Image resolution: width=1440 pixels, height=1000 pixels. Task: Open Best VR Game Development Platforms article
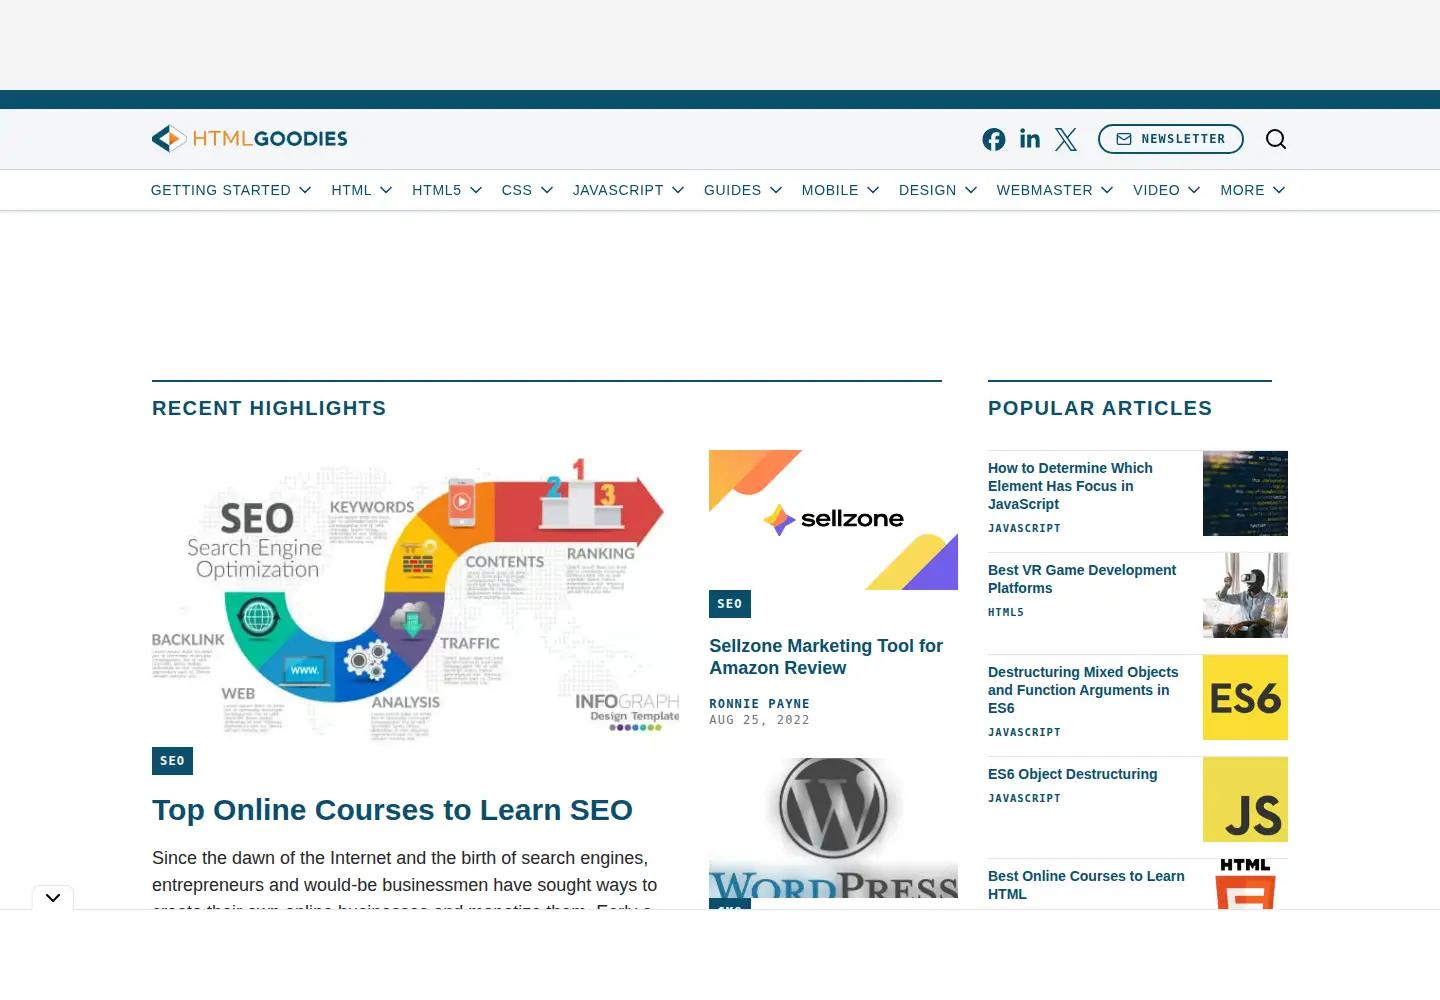(x=1082, y=579)
